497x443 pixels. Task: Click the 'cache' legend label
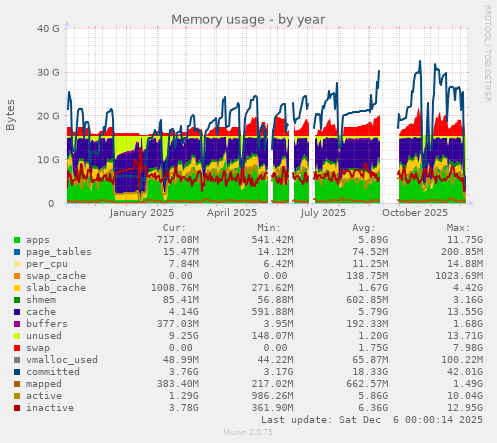[x=41, y=312]
